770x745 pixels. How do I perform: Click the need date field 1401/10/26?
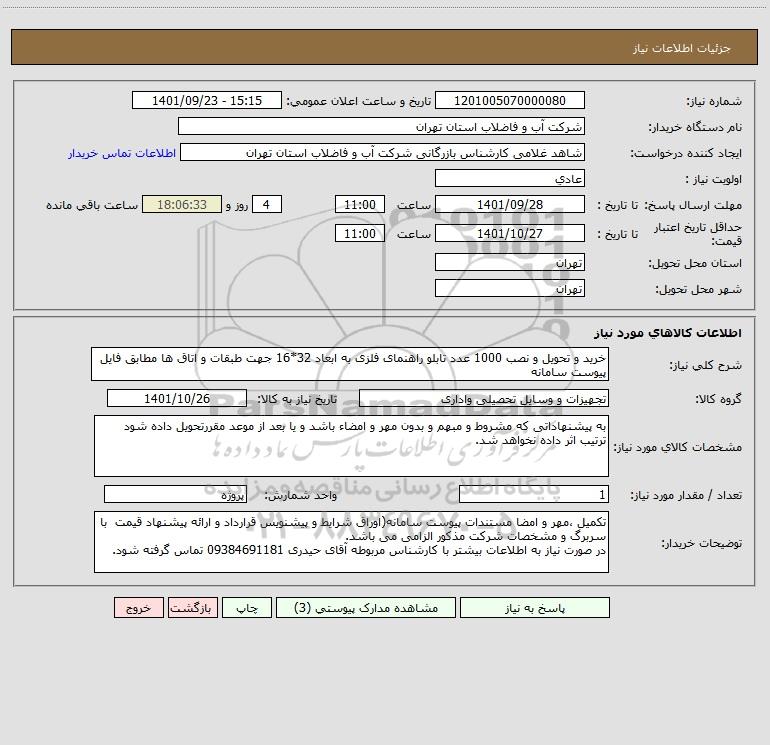point(177,398)
